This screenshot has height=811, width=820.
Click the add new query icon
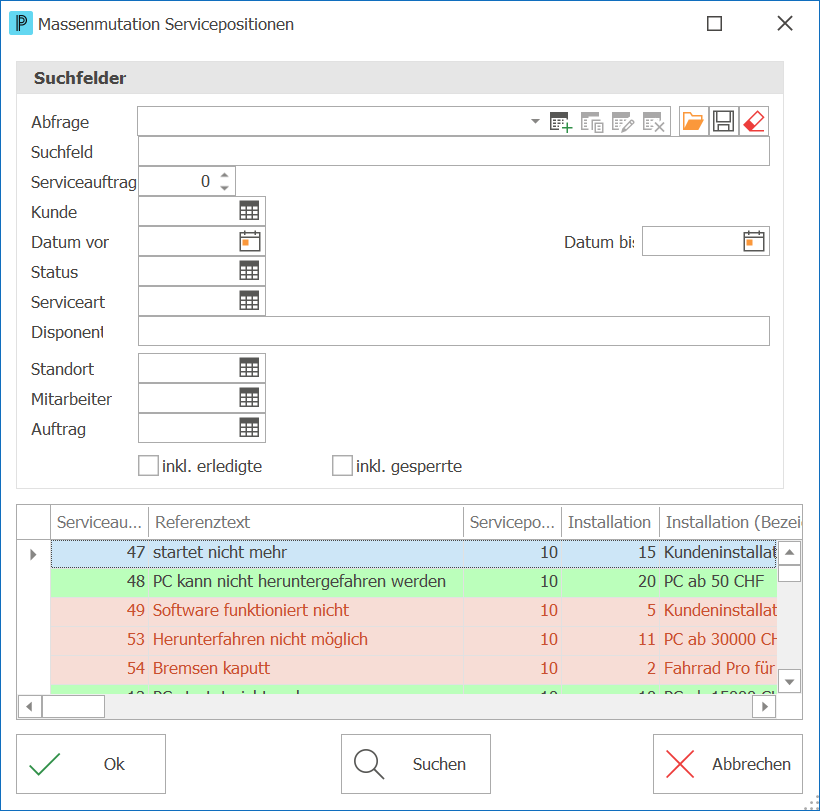561,122
